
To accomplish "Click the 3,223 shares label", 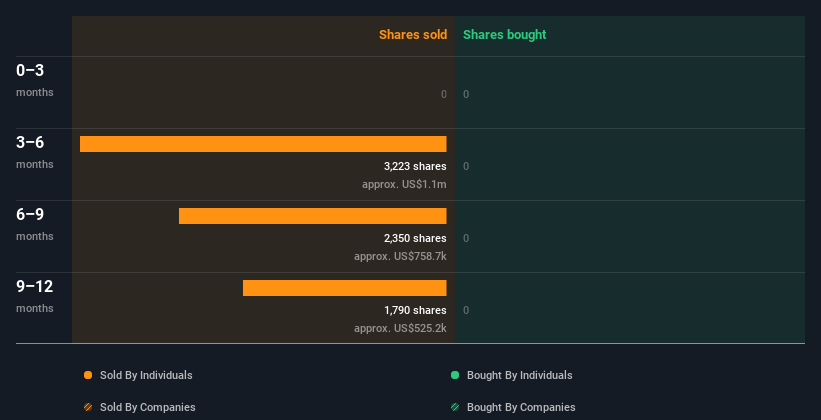I will coord(415,167).
